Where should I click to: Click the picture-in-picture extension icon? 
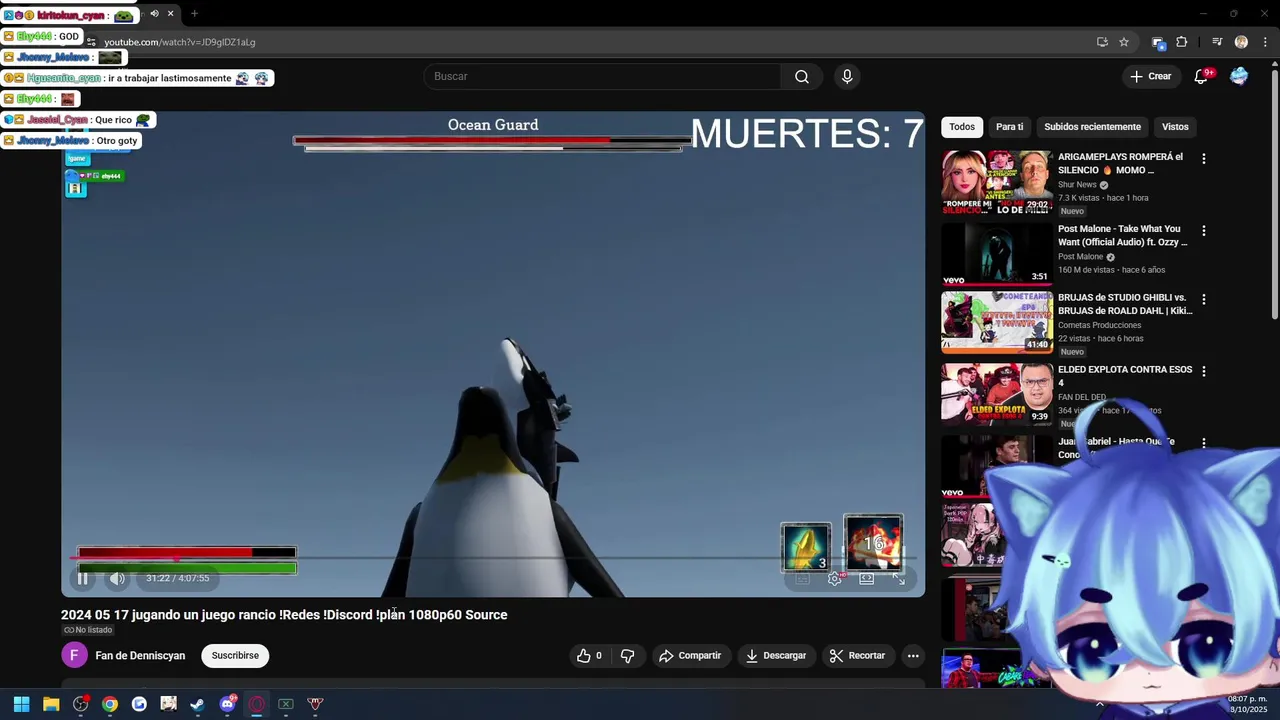pos(1158,42)
